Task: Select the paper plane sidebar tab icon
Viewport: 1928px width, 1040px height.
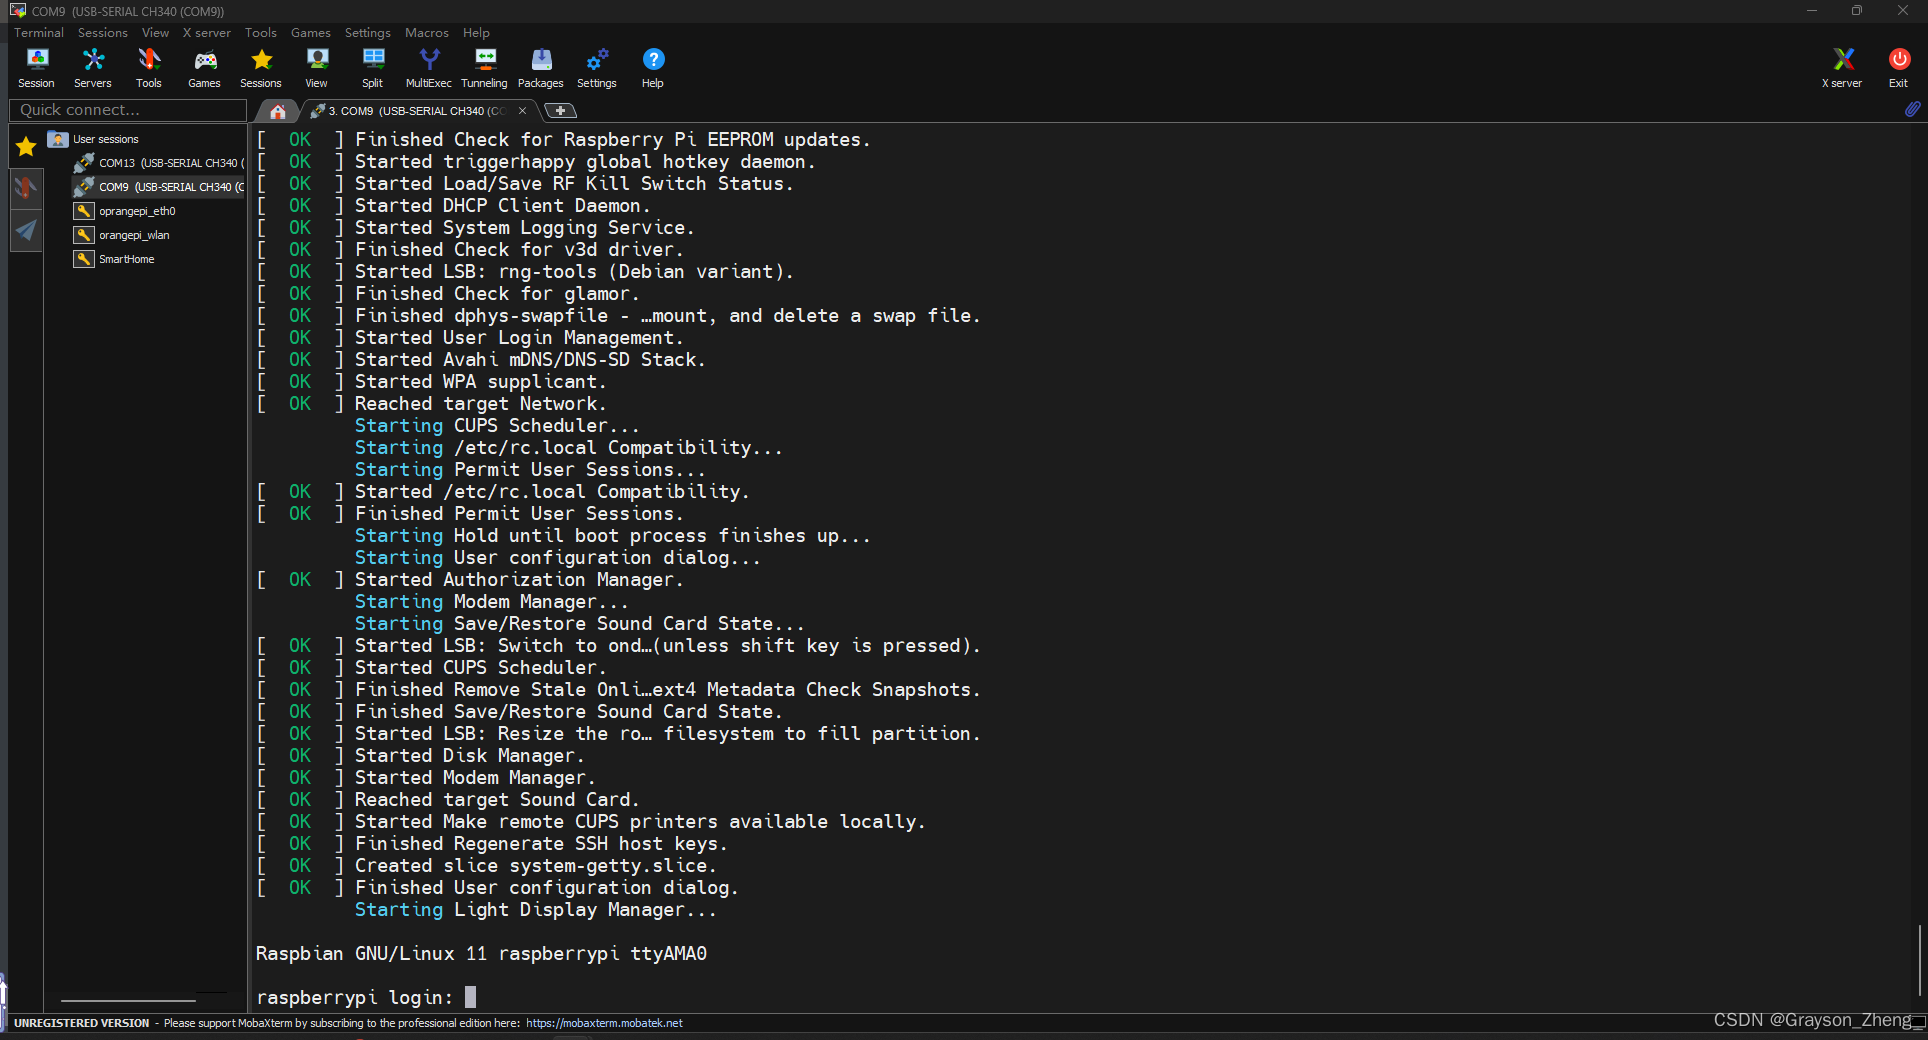Action: click(26, 230)
